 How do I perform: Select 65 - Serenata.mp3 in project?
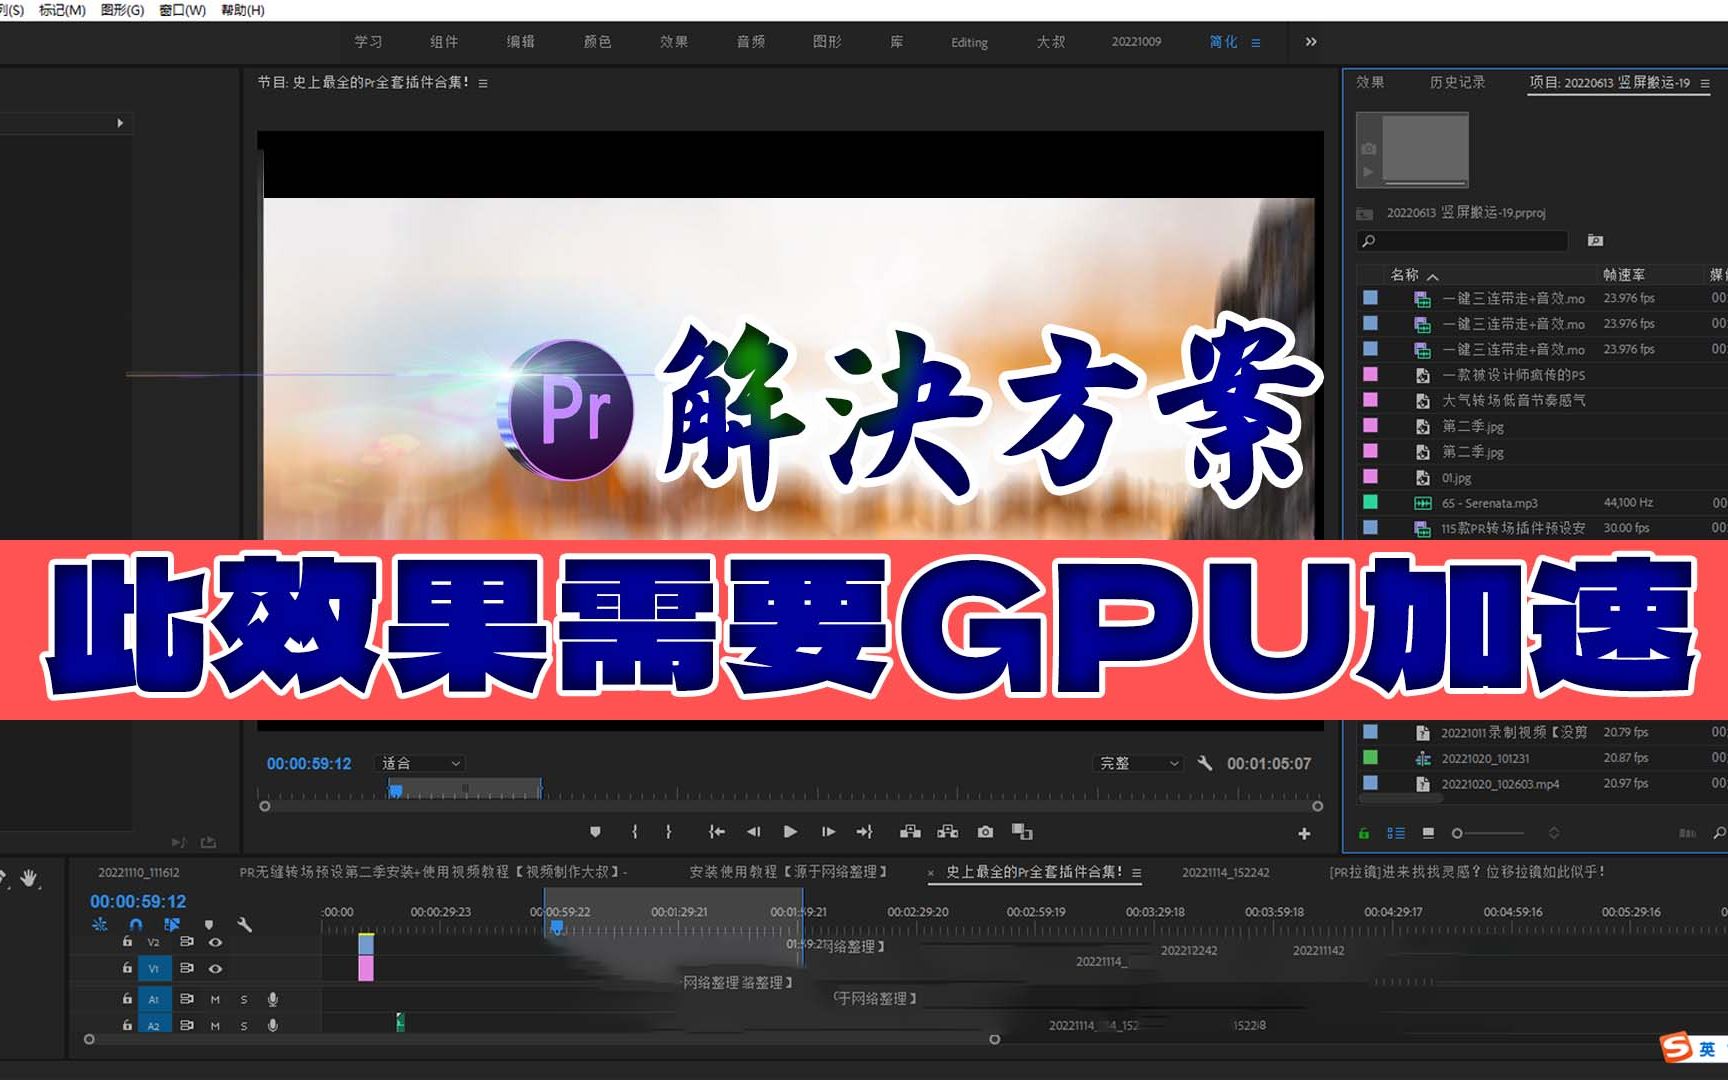pyautogui.click(x=1489, y=503)
